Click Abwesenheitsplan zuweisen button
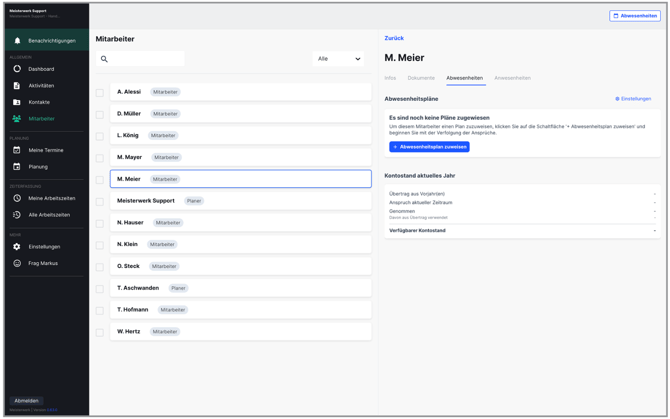Screen dimensions: 670x419 (429, 147)
